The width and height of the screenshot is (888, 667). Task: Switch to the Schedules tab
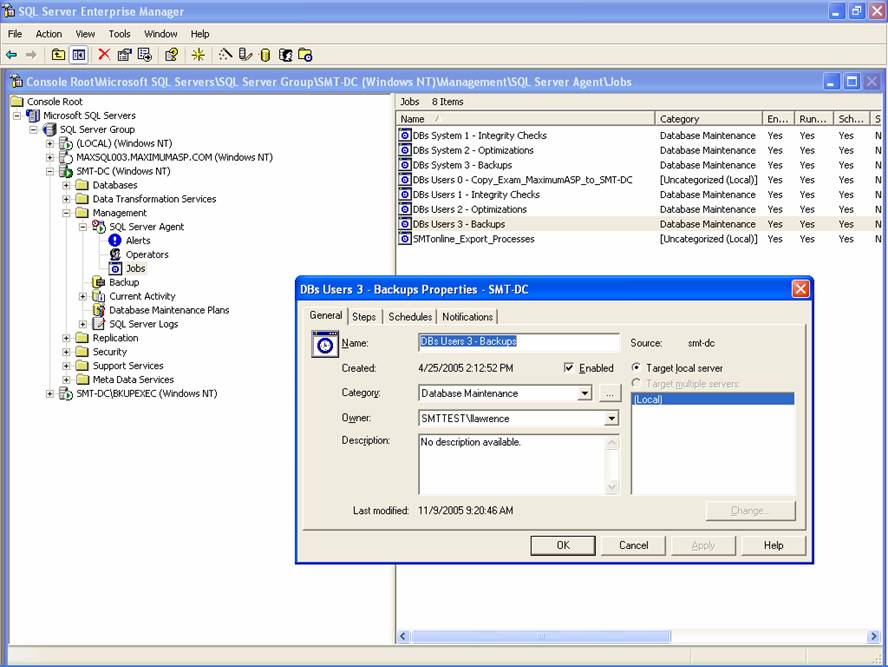(x=410, y=317)
